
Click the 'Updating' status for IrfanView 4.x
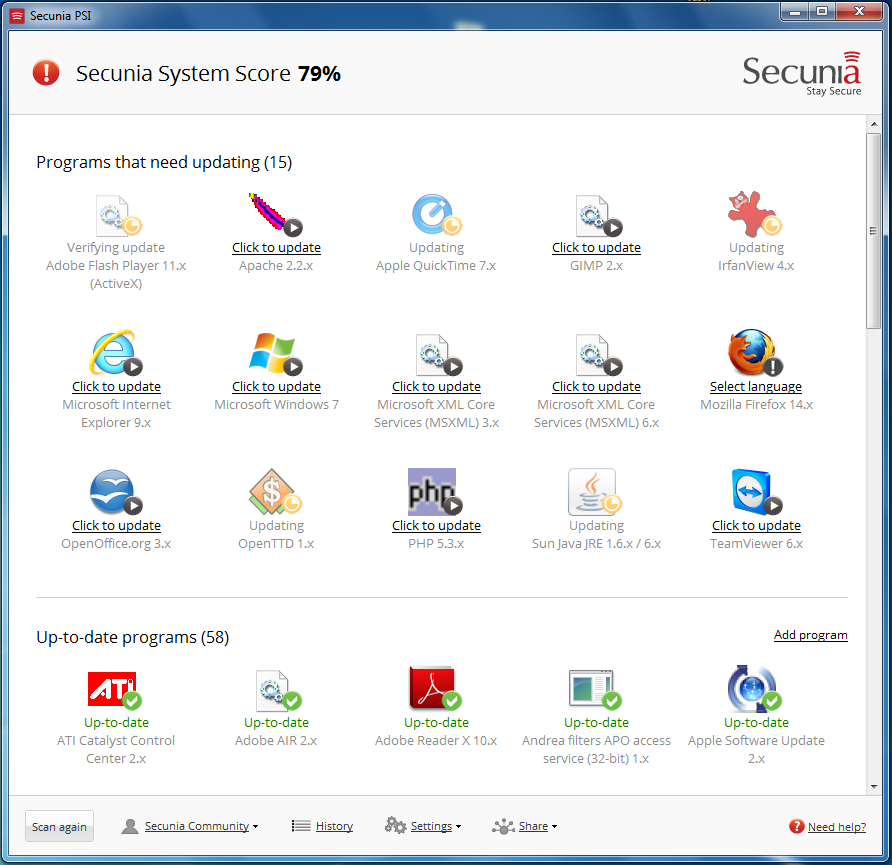click(756, 247)
